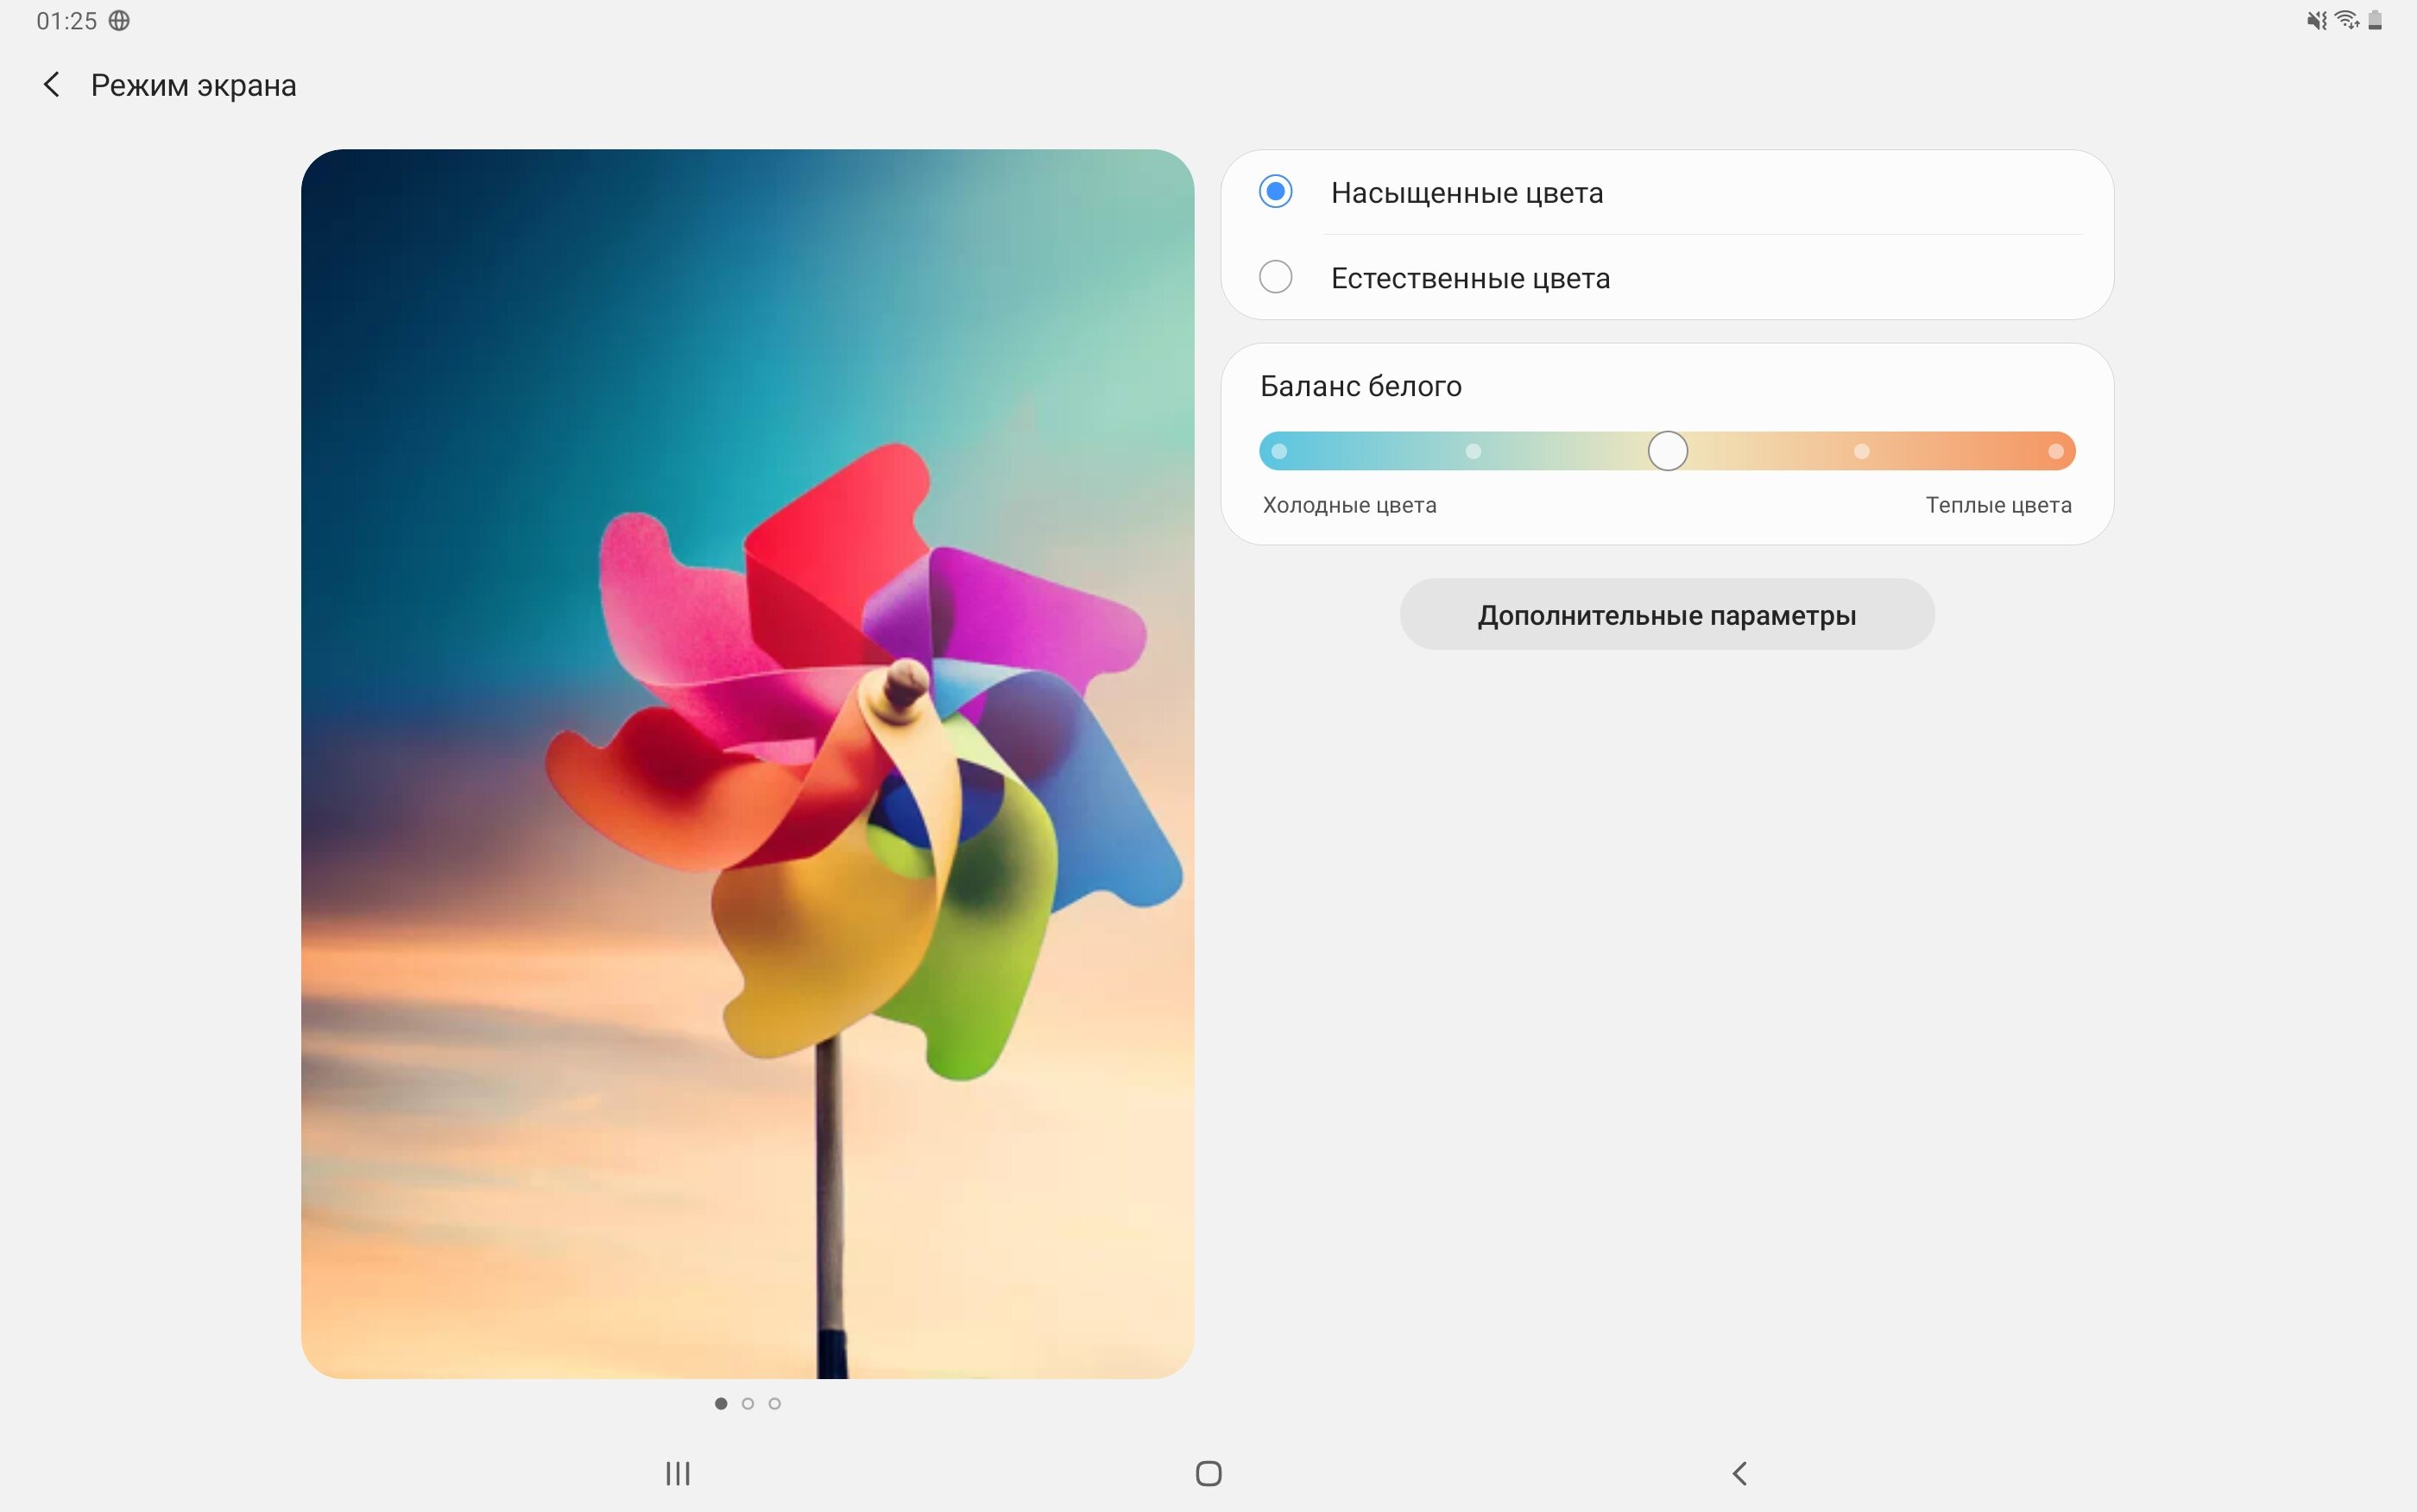Choose the fourth warm white balance dot

pyautogui.click(x=1862, y=451)
